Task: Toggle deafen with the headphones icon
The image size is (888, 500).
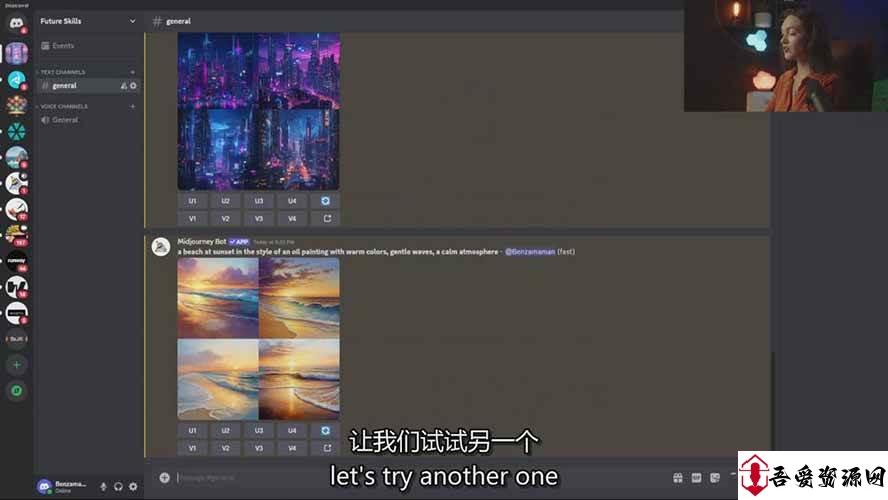Action: click(118, 486)
